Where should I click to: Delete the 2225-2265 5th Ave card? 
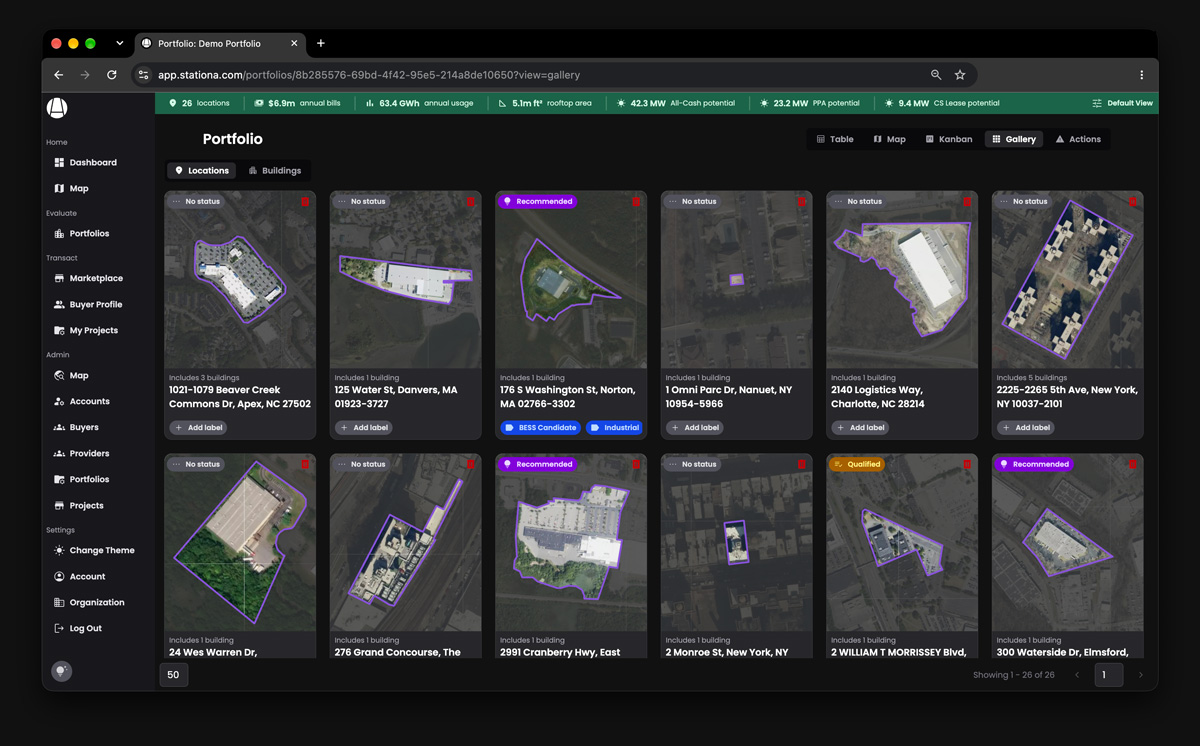tap(1132, 202)
